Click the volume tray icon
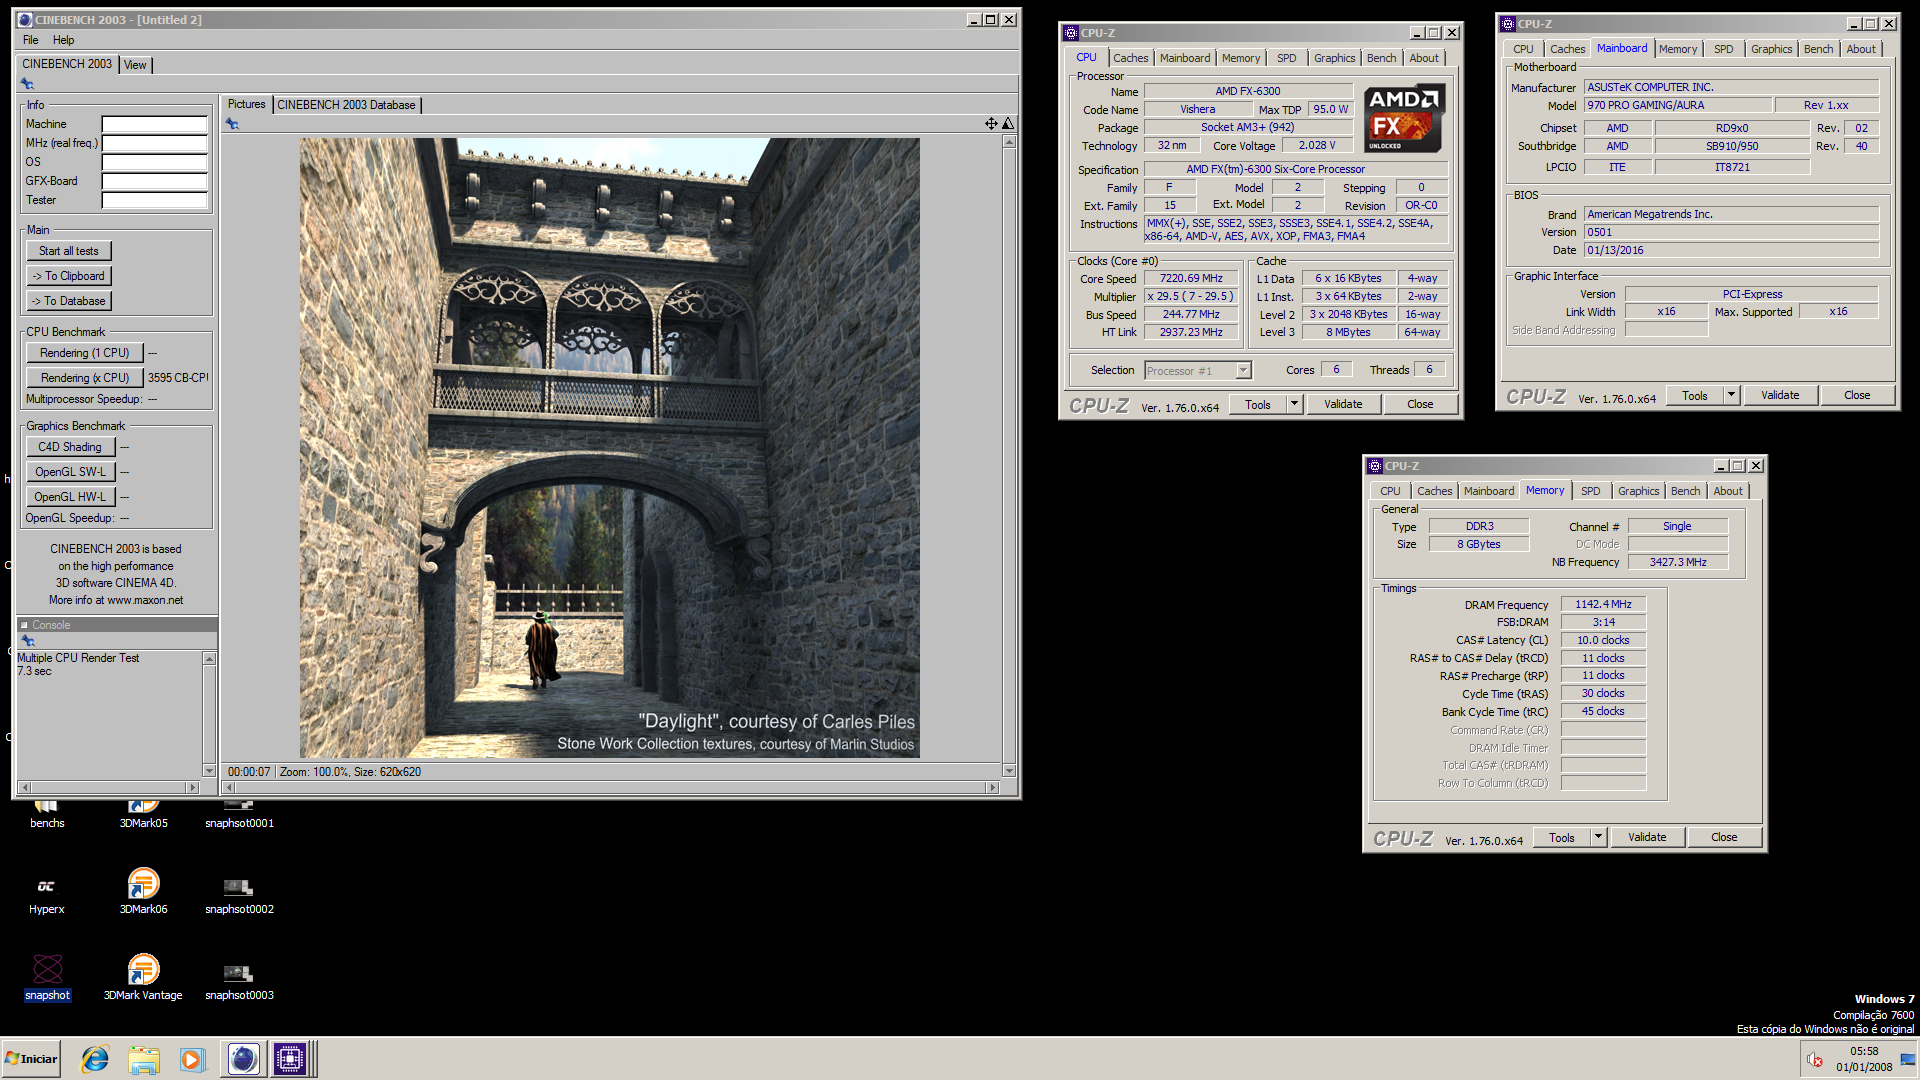The image size is (1920, 1080). point(1815,1060)
